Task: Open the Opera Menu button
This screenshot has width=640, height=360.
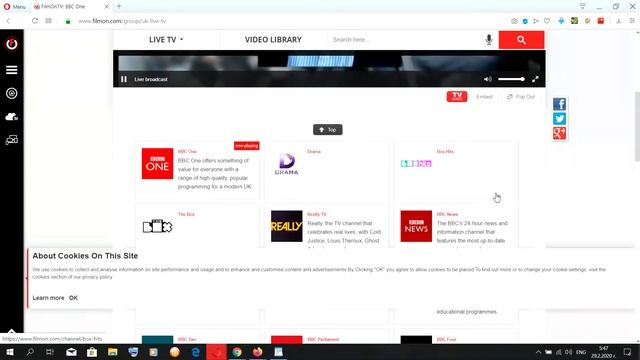Action: coord(14,7)
